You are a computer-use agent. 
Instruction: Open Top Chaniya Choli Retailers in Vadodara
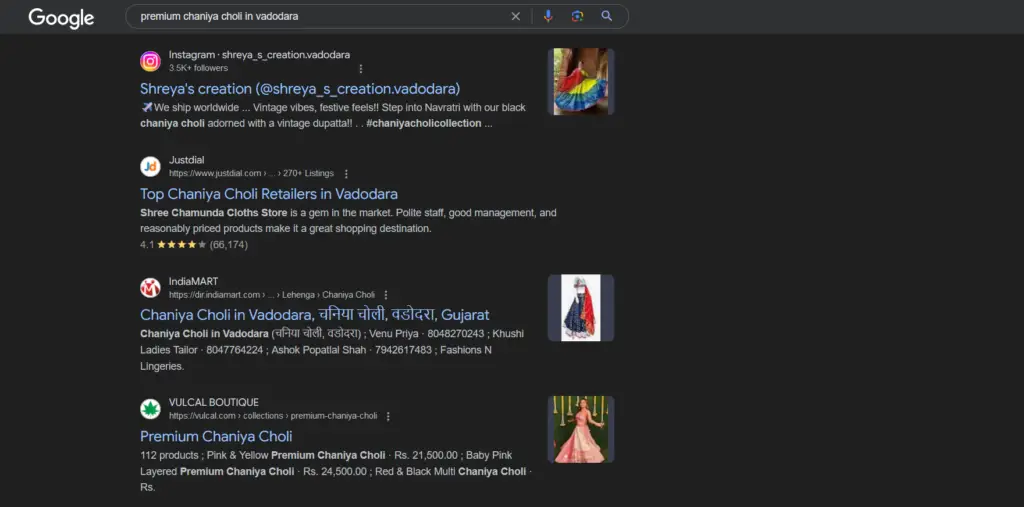click(269, 194)
